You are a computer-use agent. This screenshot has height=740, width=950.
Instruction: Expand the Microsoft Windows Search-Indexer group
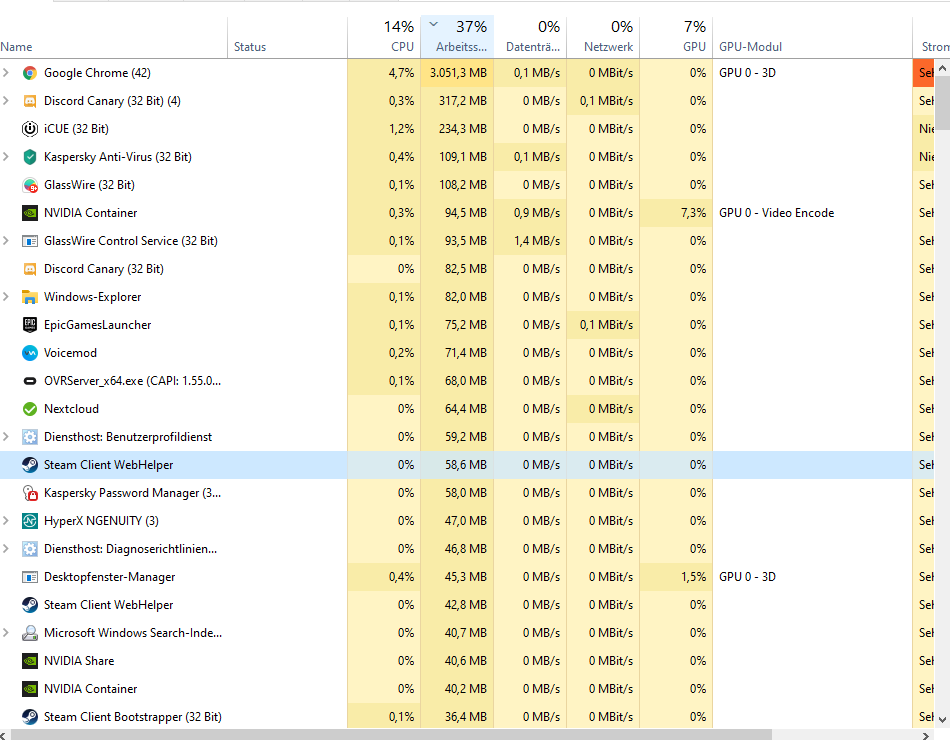pyautogui.click(x=6, y=632)
